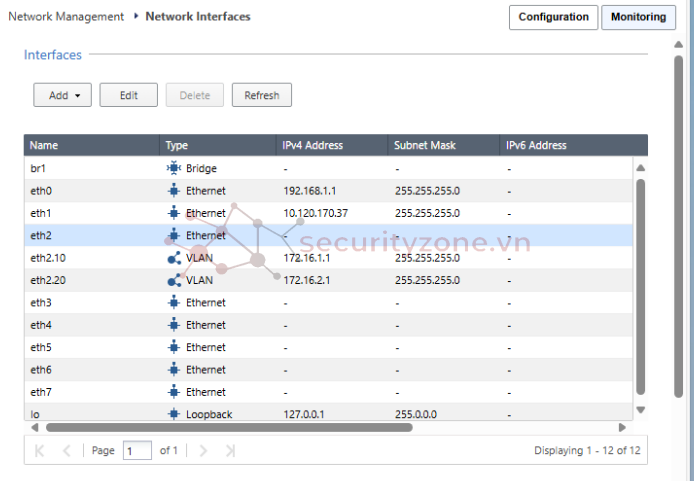Viewport: 694px width, 481px height.
Task: Switch to the Configuration tab
Action: pos(553,17)
